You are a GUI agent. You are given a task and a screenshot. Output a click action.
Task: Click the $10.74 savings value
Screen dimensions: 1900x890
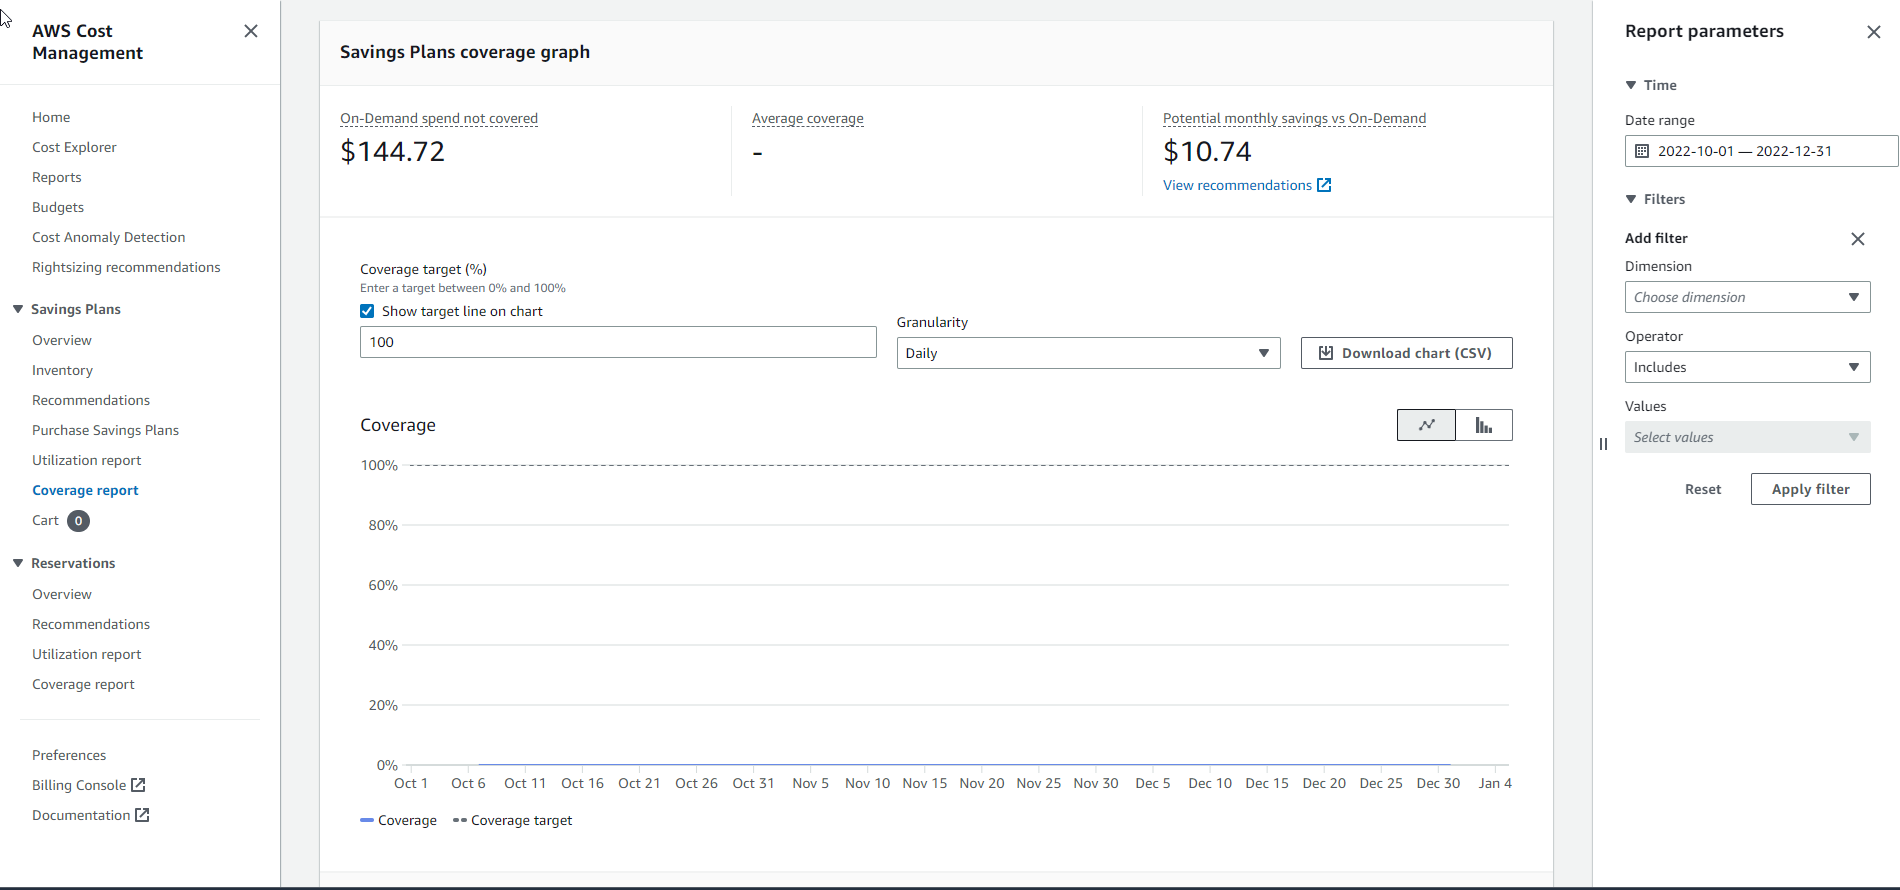1207,151
